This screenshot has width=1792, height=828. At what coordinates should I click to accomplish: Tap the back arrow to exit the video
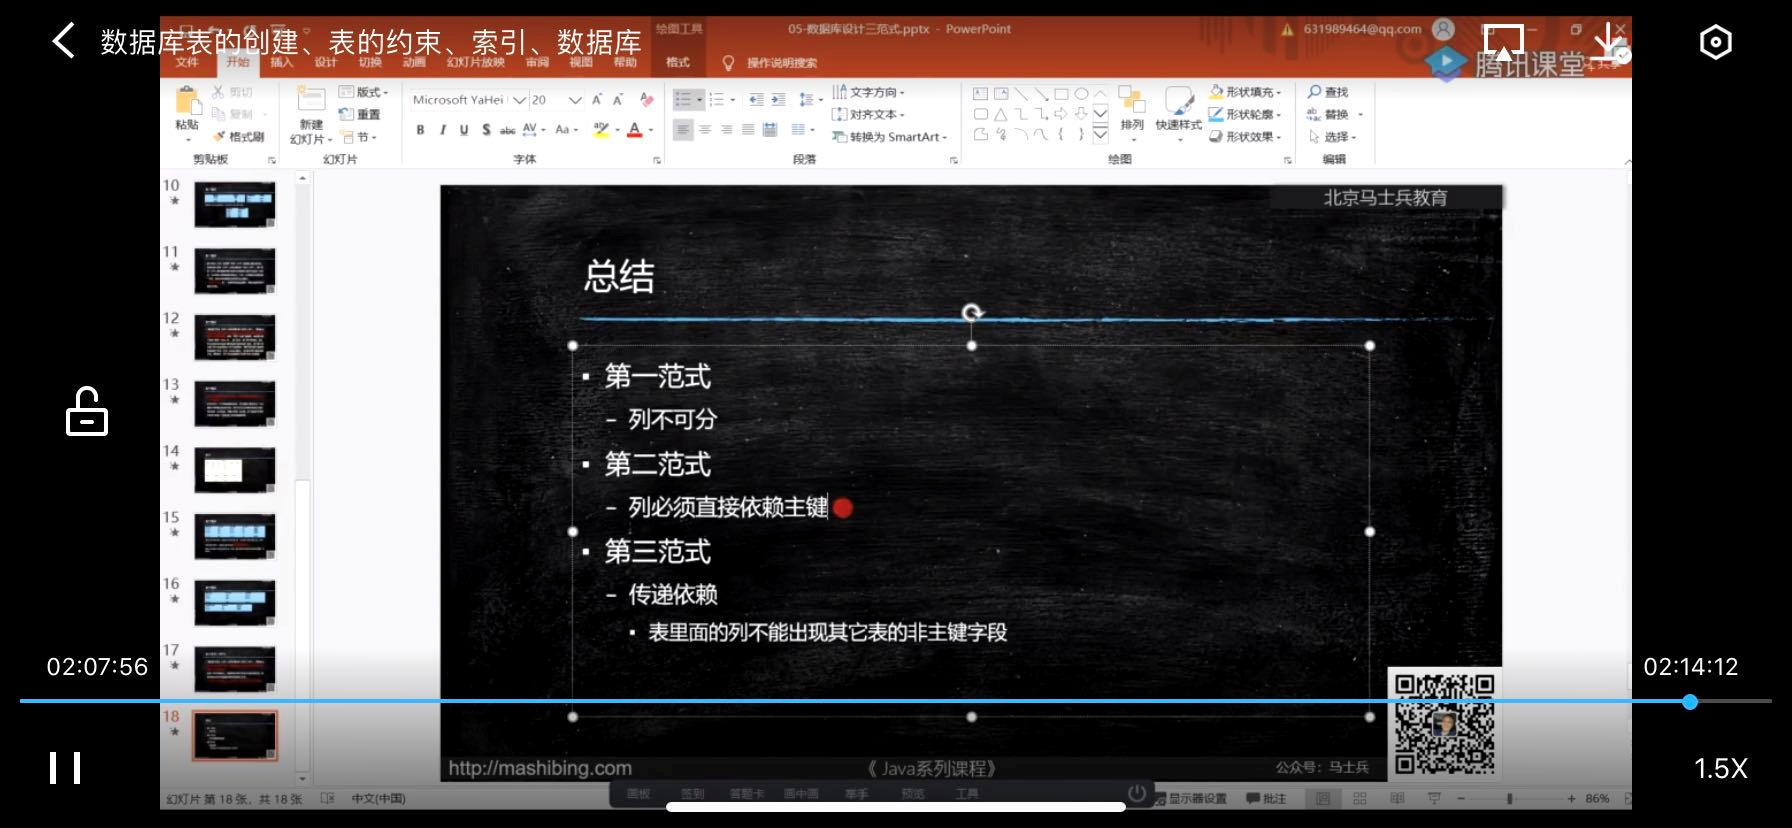(x=63, y=42)
